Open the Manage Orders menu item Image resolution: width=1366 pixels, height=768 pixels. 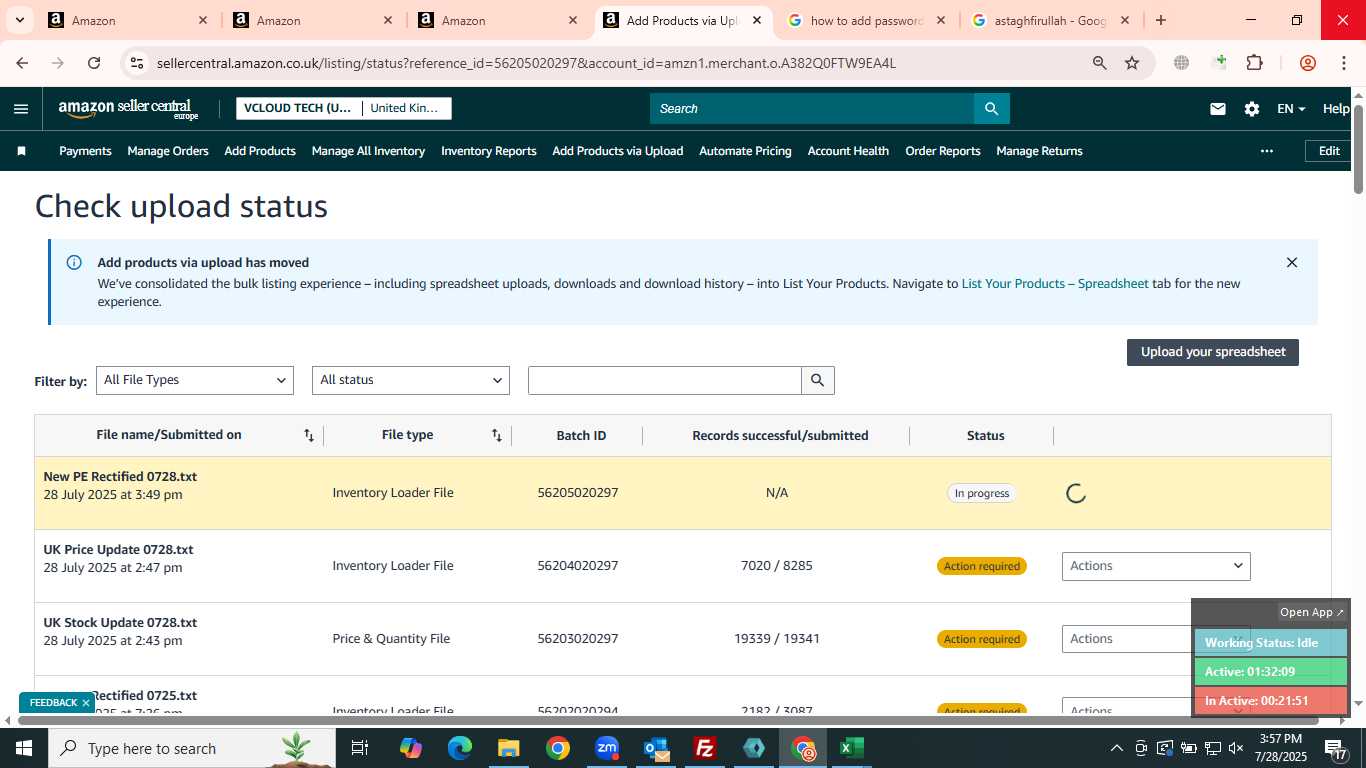[168, 151]
